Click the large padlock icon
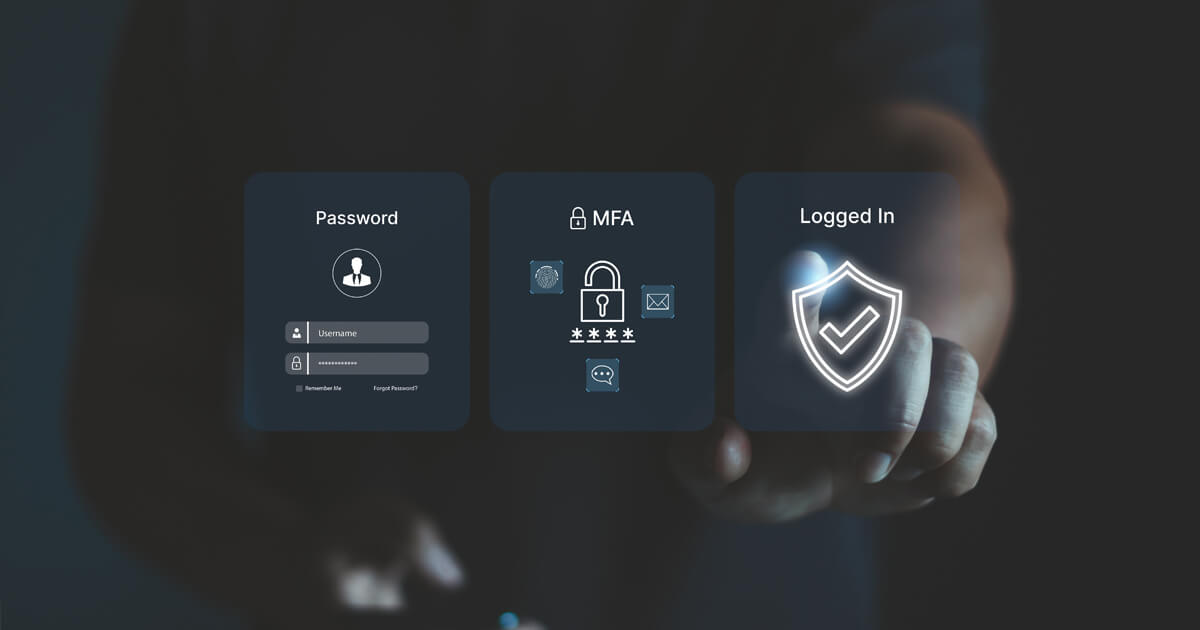The width and height of the screenshot is (1200, 630). click(x=602, y=291)
